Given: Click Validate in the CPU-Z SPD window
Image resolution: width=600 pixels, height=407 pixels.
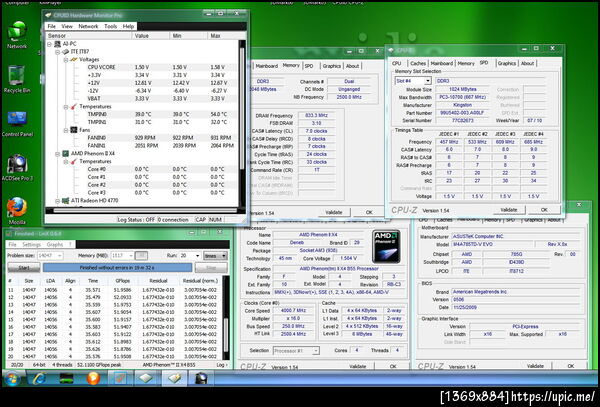Looking at the screenshot, I should coord(508,210).
